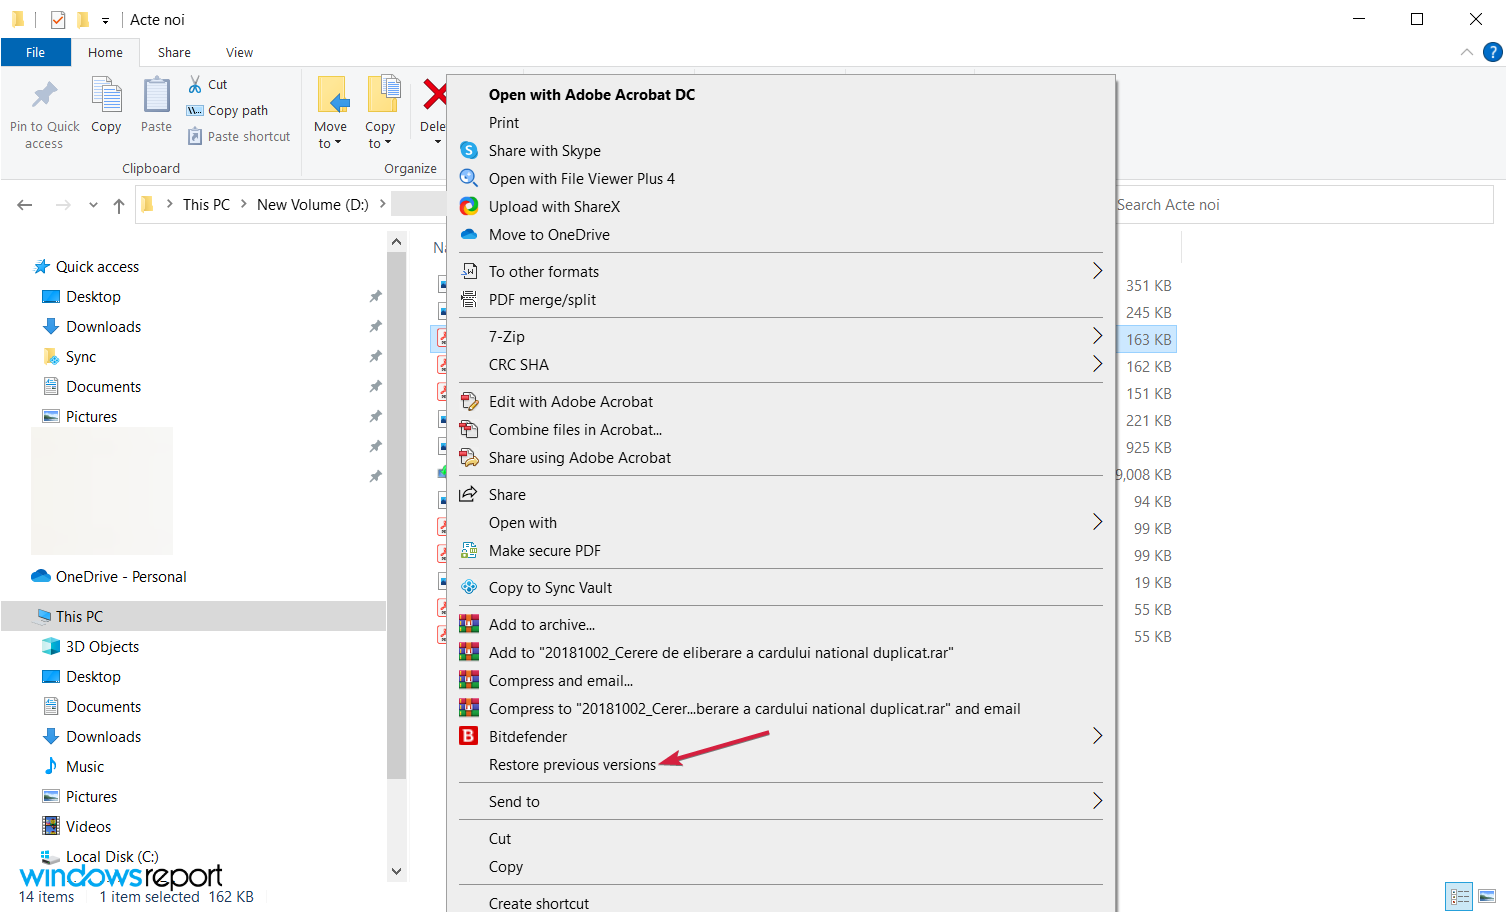Click the Combine files in Acrobat icon
Viewport: 1507px width, 912px height.
[469, 430]
